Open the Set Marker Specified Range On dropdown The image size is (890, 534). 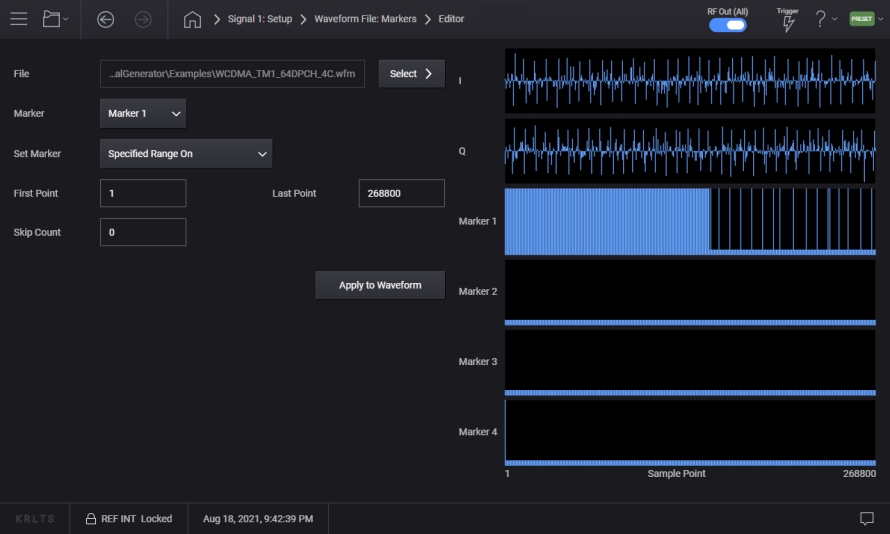[x=186, y=154]
